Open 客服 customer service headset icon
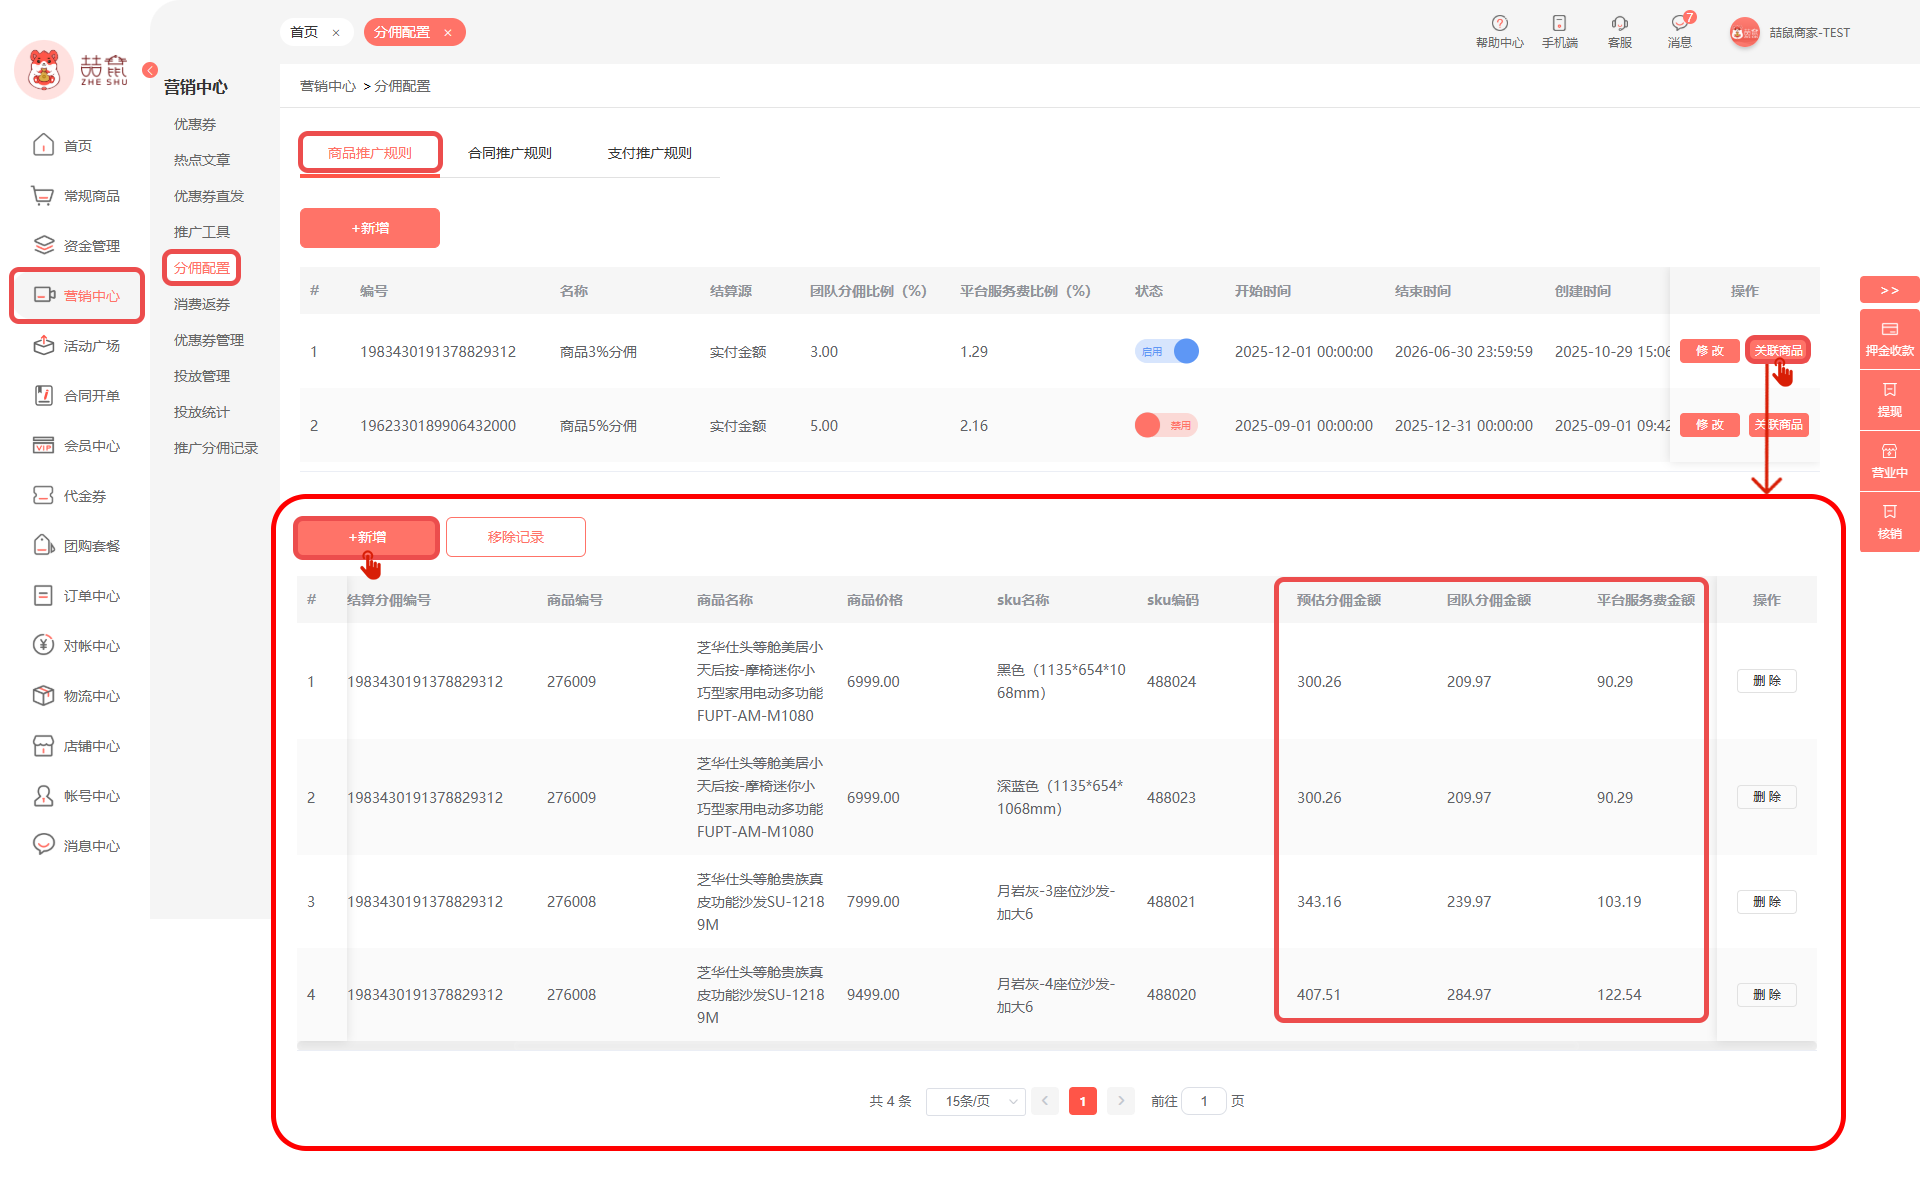 pos(1619,24)
